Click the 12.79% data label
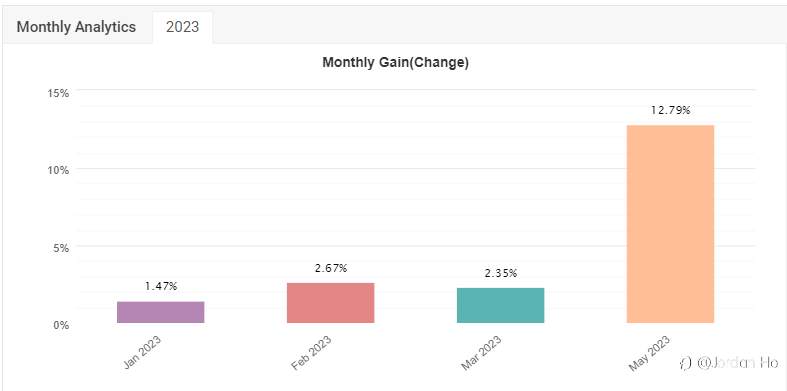Viewport: 787px width, 391px height. point(671,110)
